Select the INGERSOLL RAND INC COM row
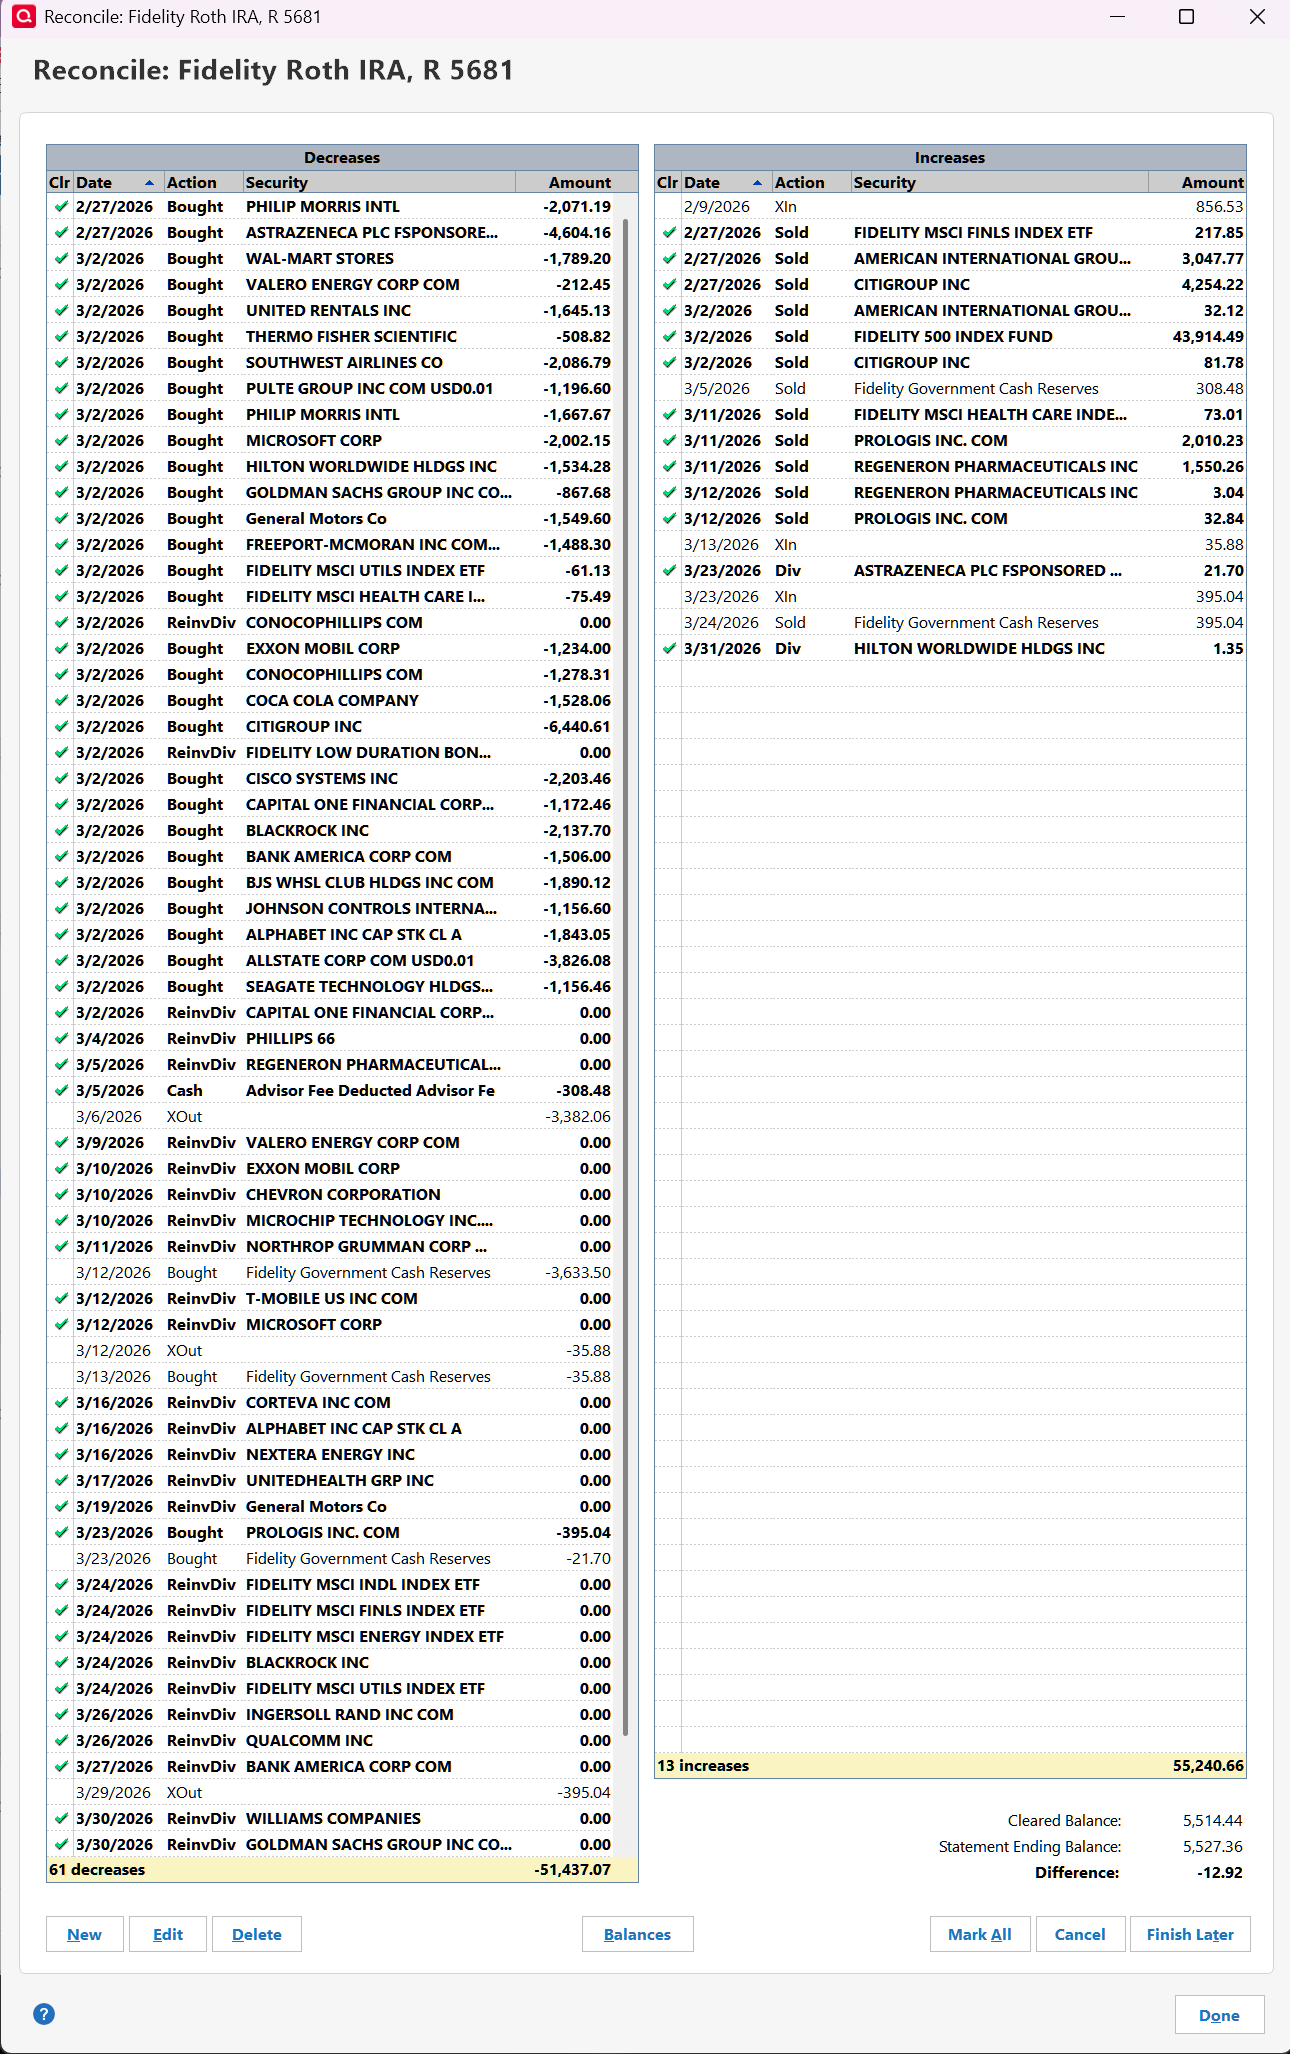The height and width of the screenshot is (2054, 1290). point(331,1714)
